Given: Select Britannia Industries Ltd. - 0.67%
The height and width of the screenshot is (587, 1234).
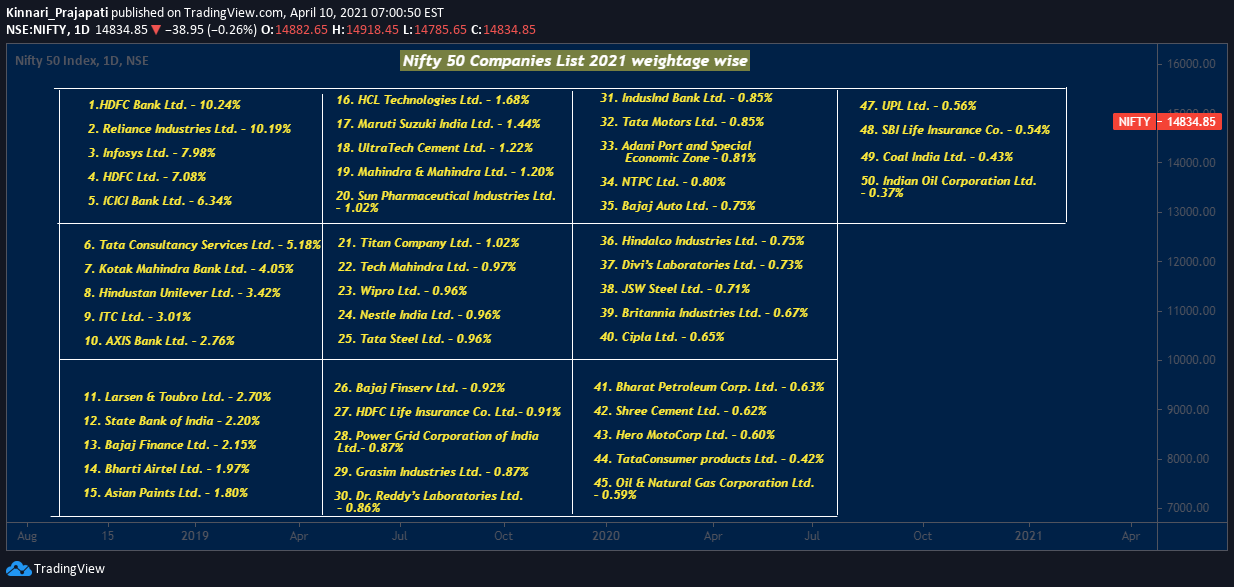Looking at the screenshot, I should [x=704, y=313].
